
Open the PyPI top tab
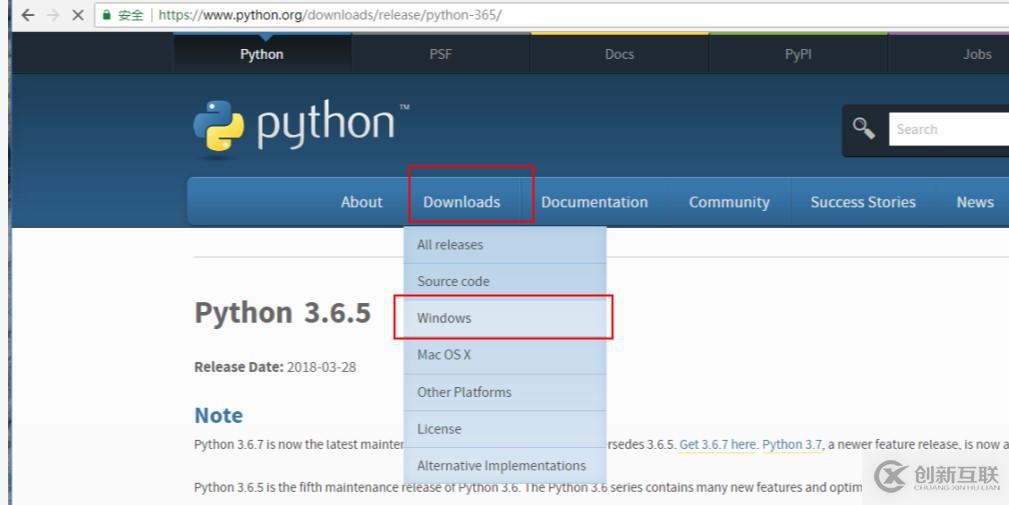[x=798, y=54]
